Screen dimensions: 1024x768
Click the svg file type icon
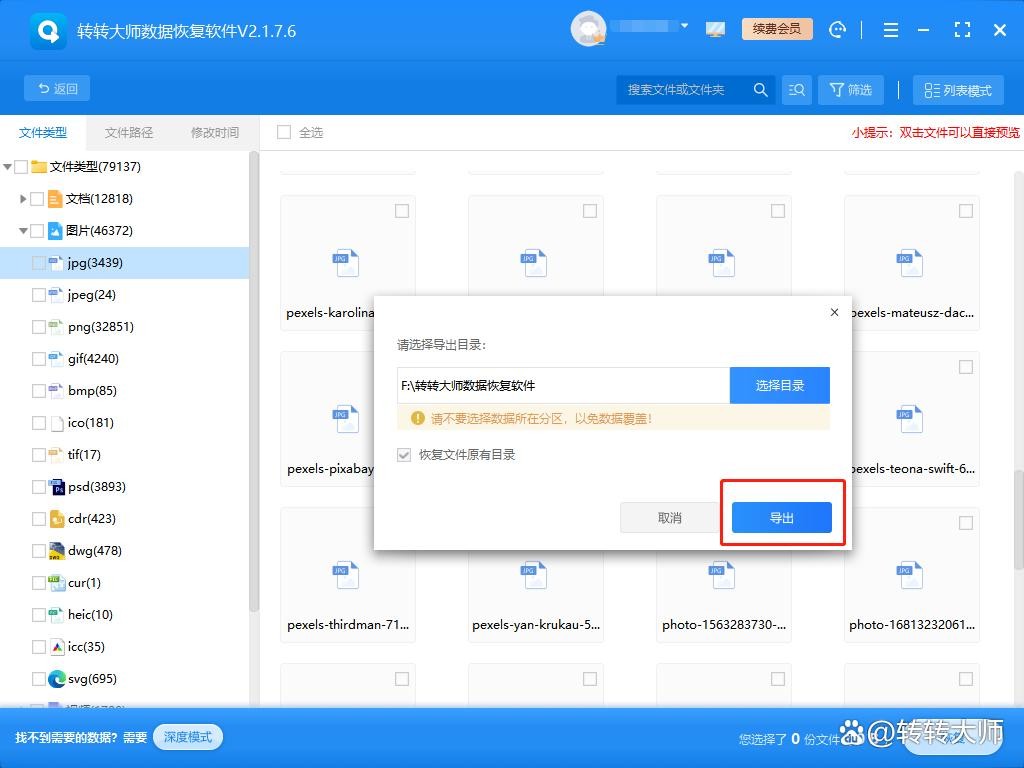(x=57, y=679)
